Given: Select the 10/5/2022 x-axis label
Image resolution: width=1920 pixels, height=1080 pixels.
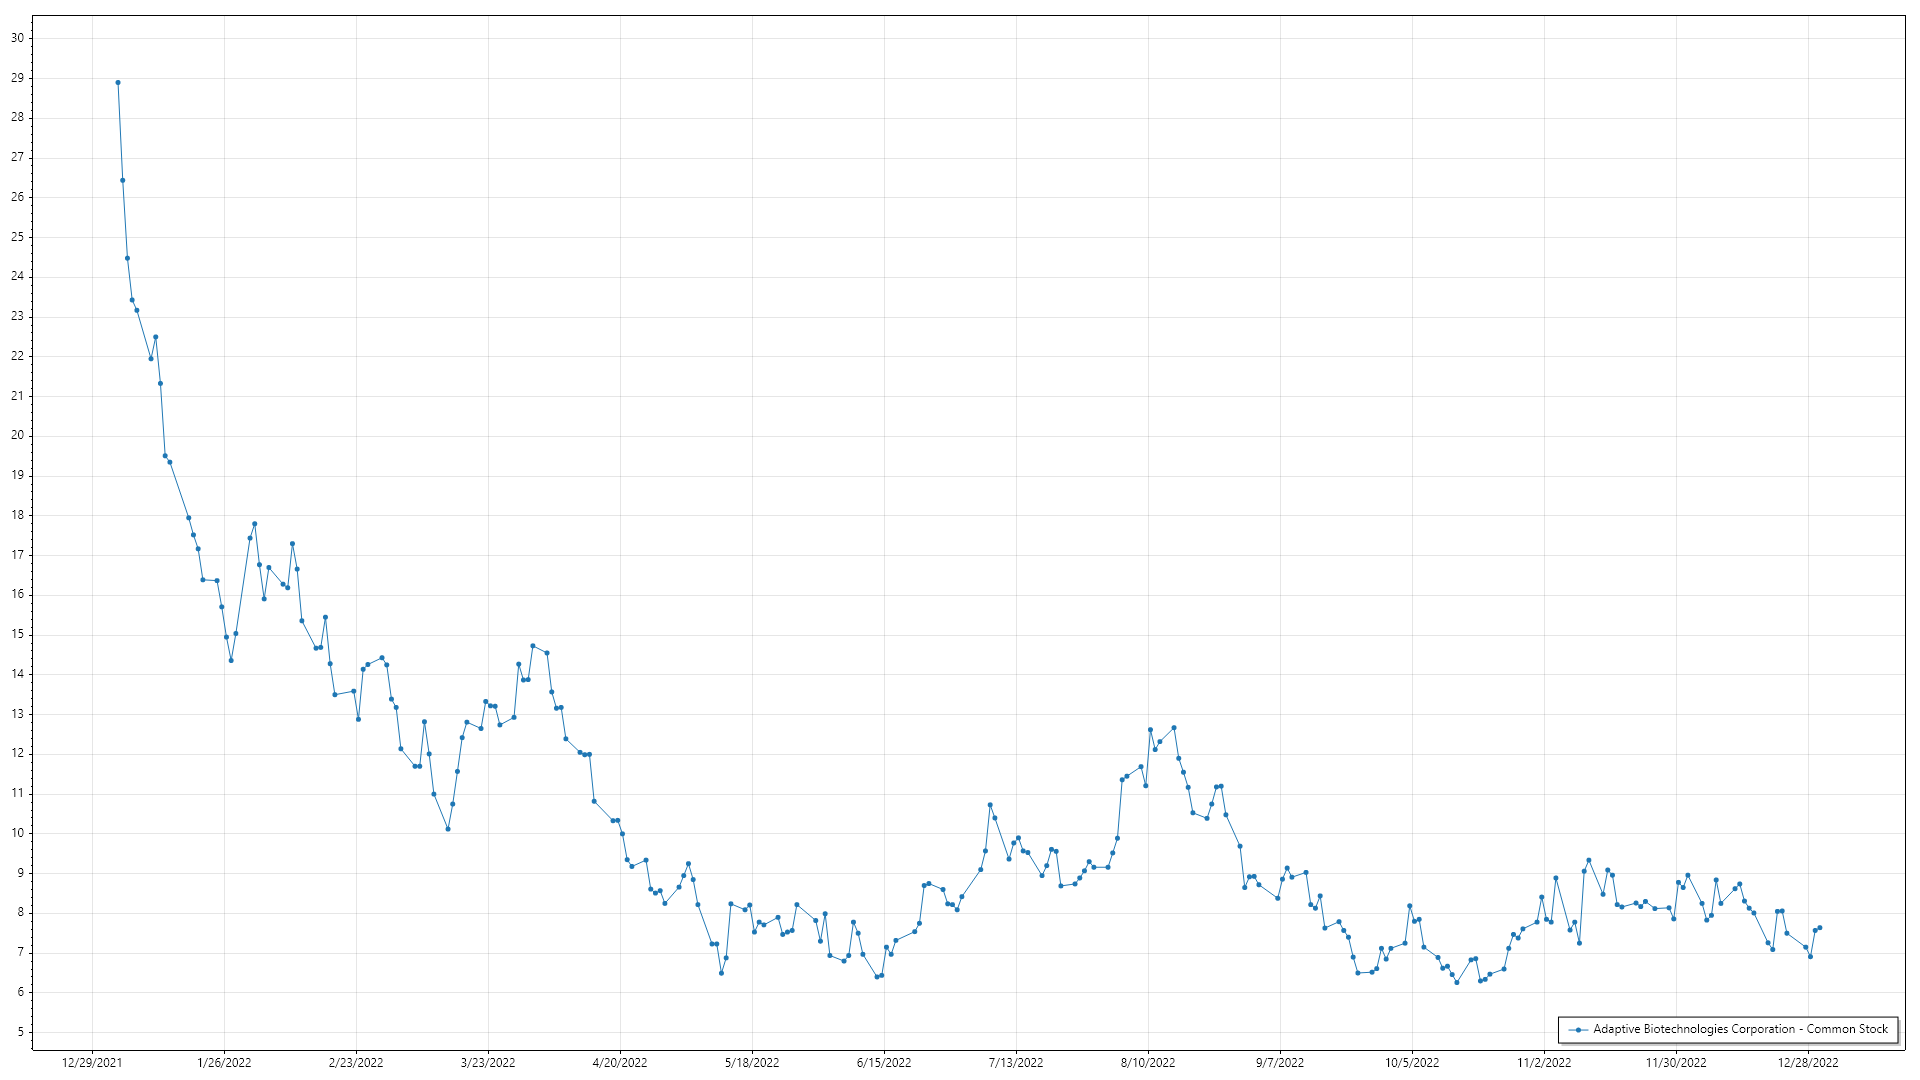Looking at the screenshot, I should pos(1412,1063).
